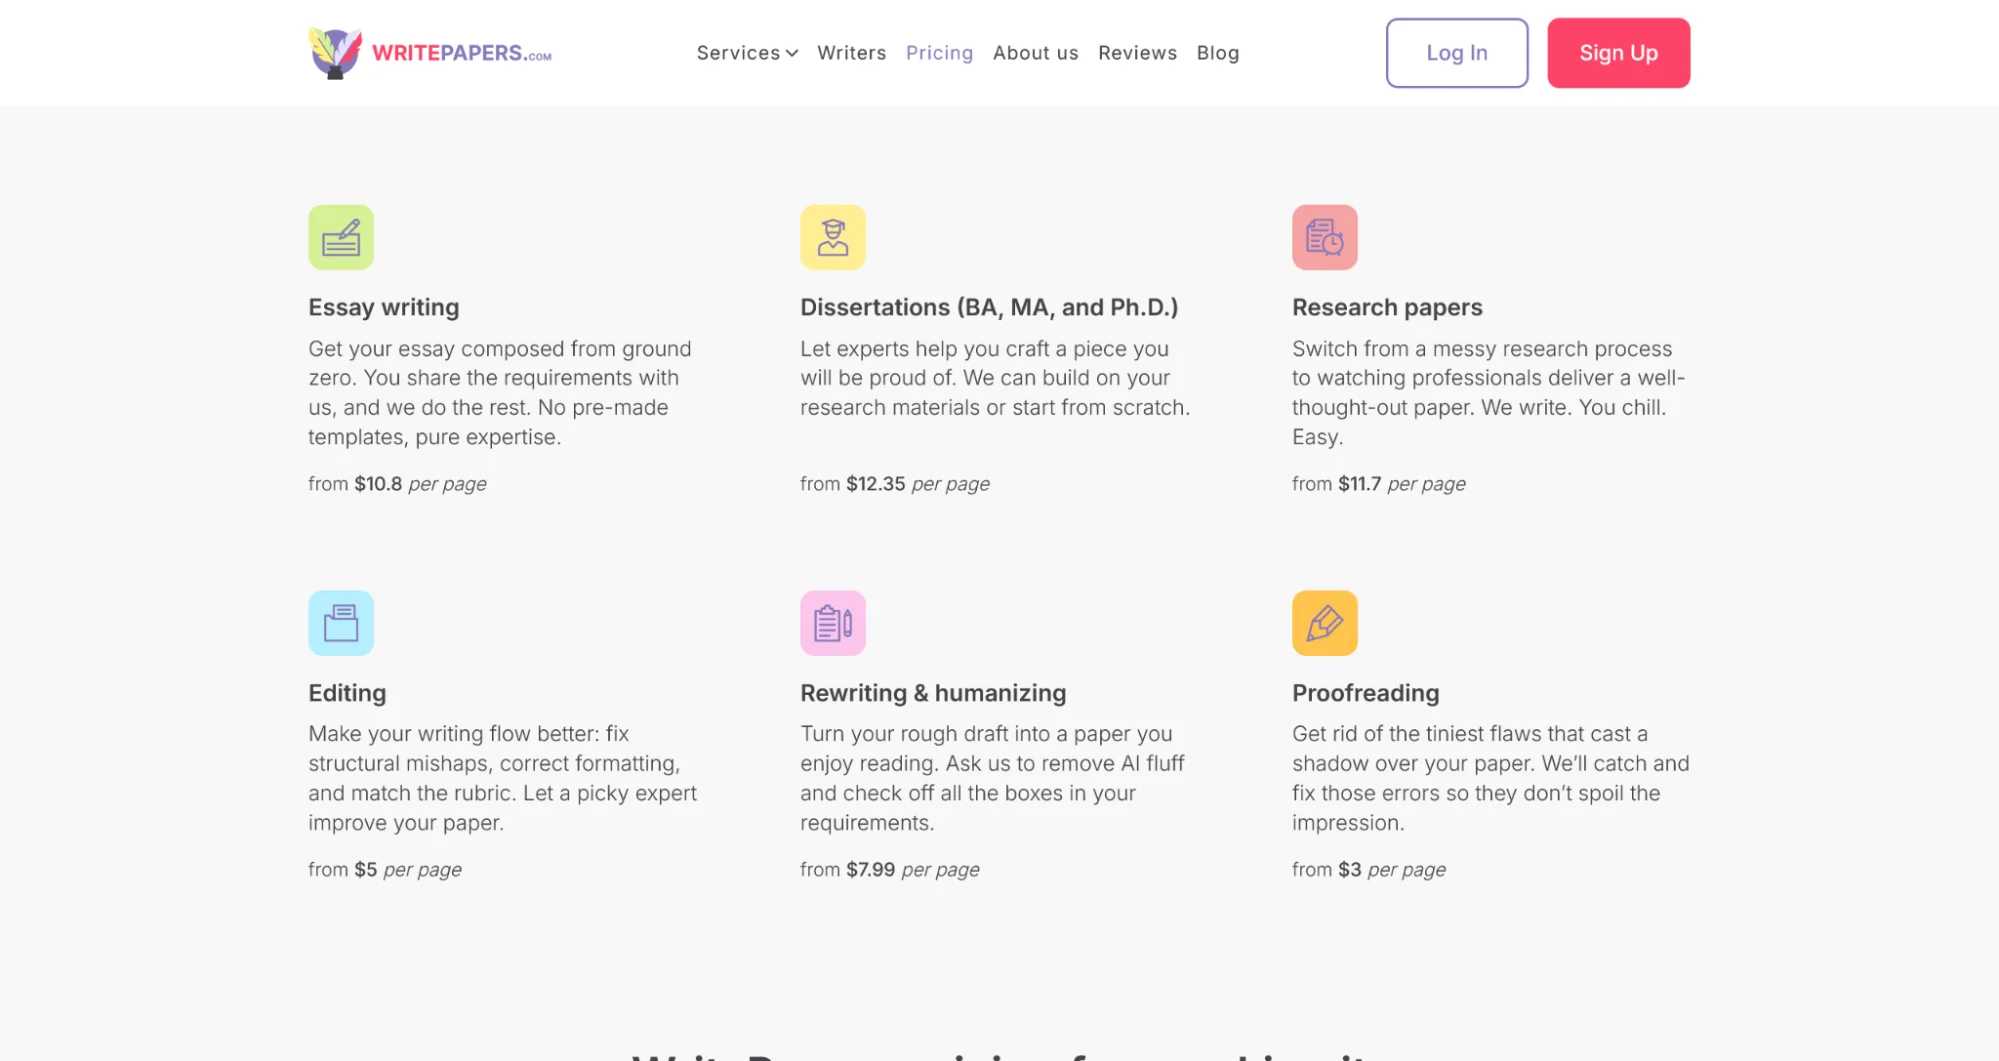Click the Essay writing description paragraph
This screenshot has height=1061, width=1999.
click(500, 393)
